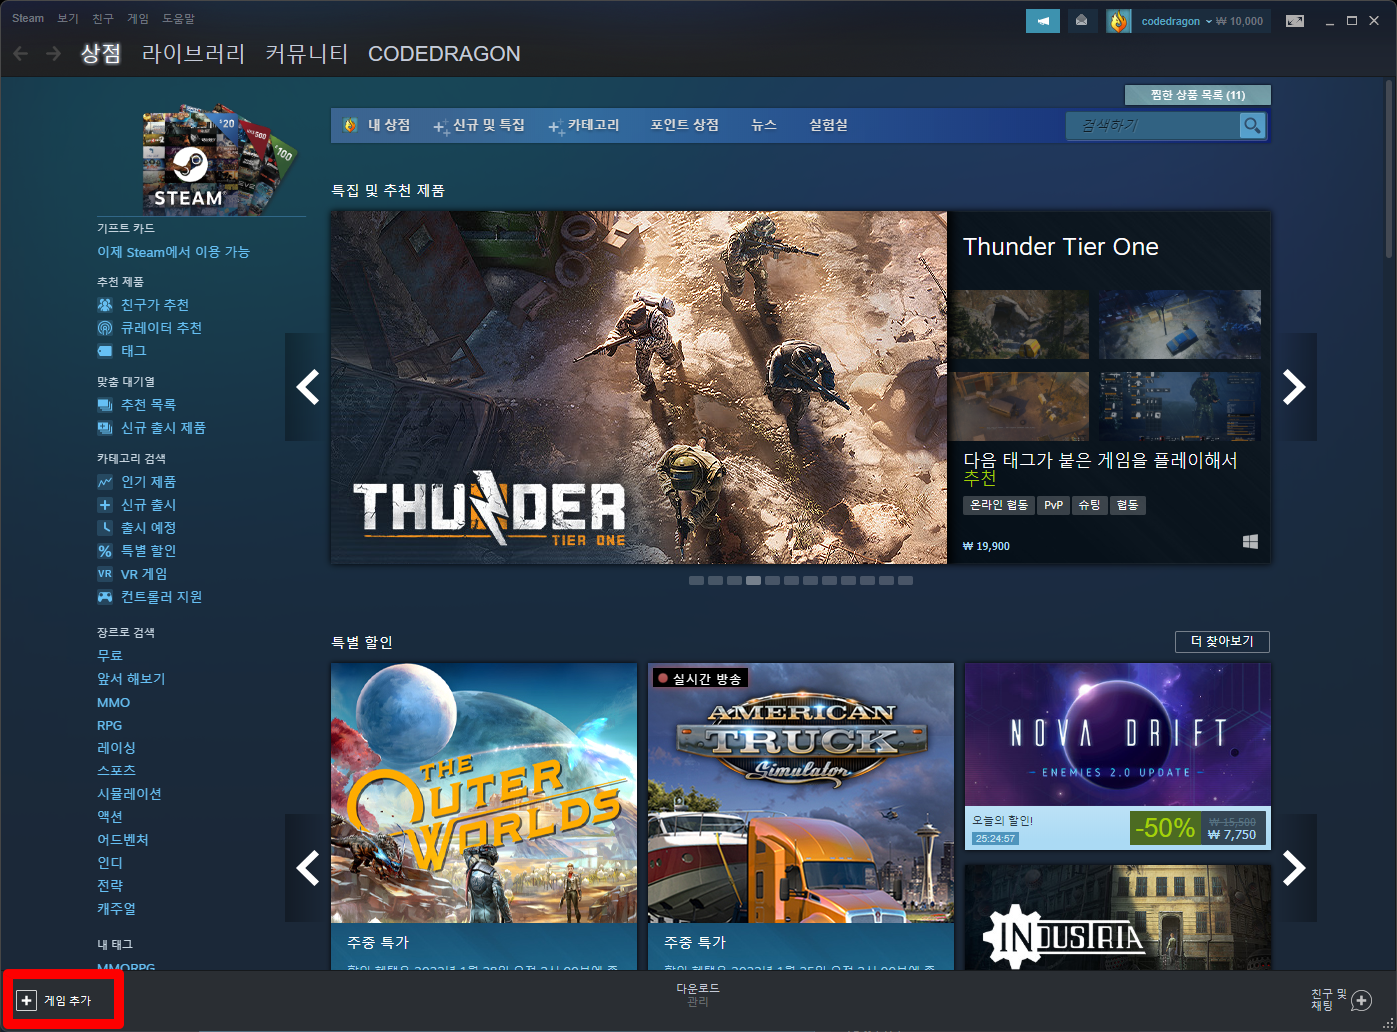
Task: Click the PvP tag
Action: coord(1053,505)
